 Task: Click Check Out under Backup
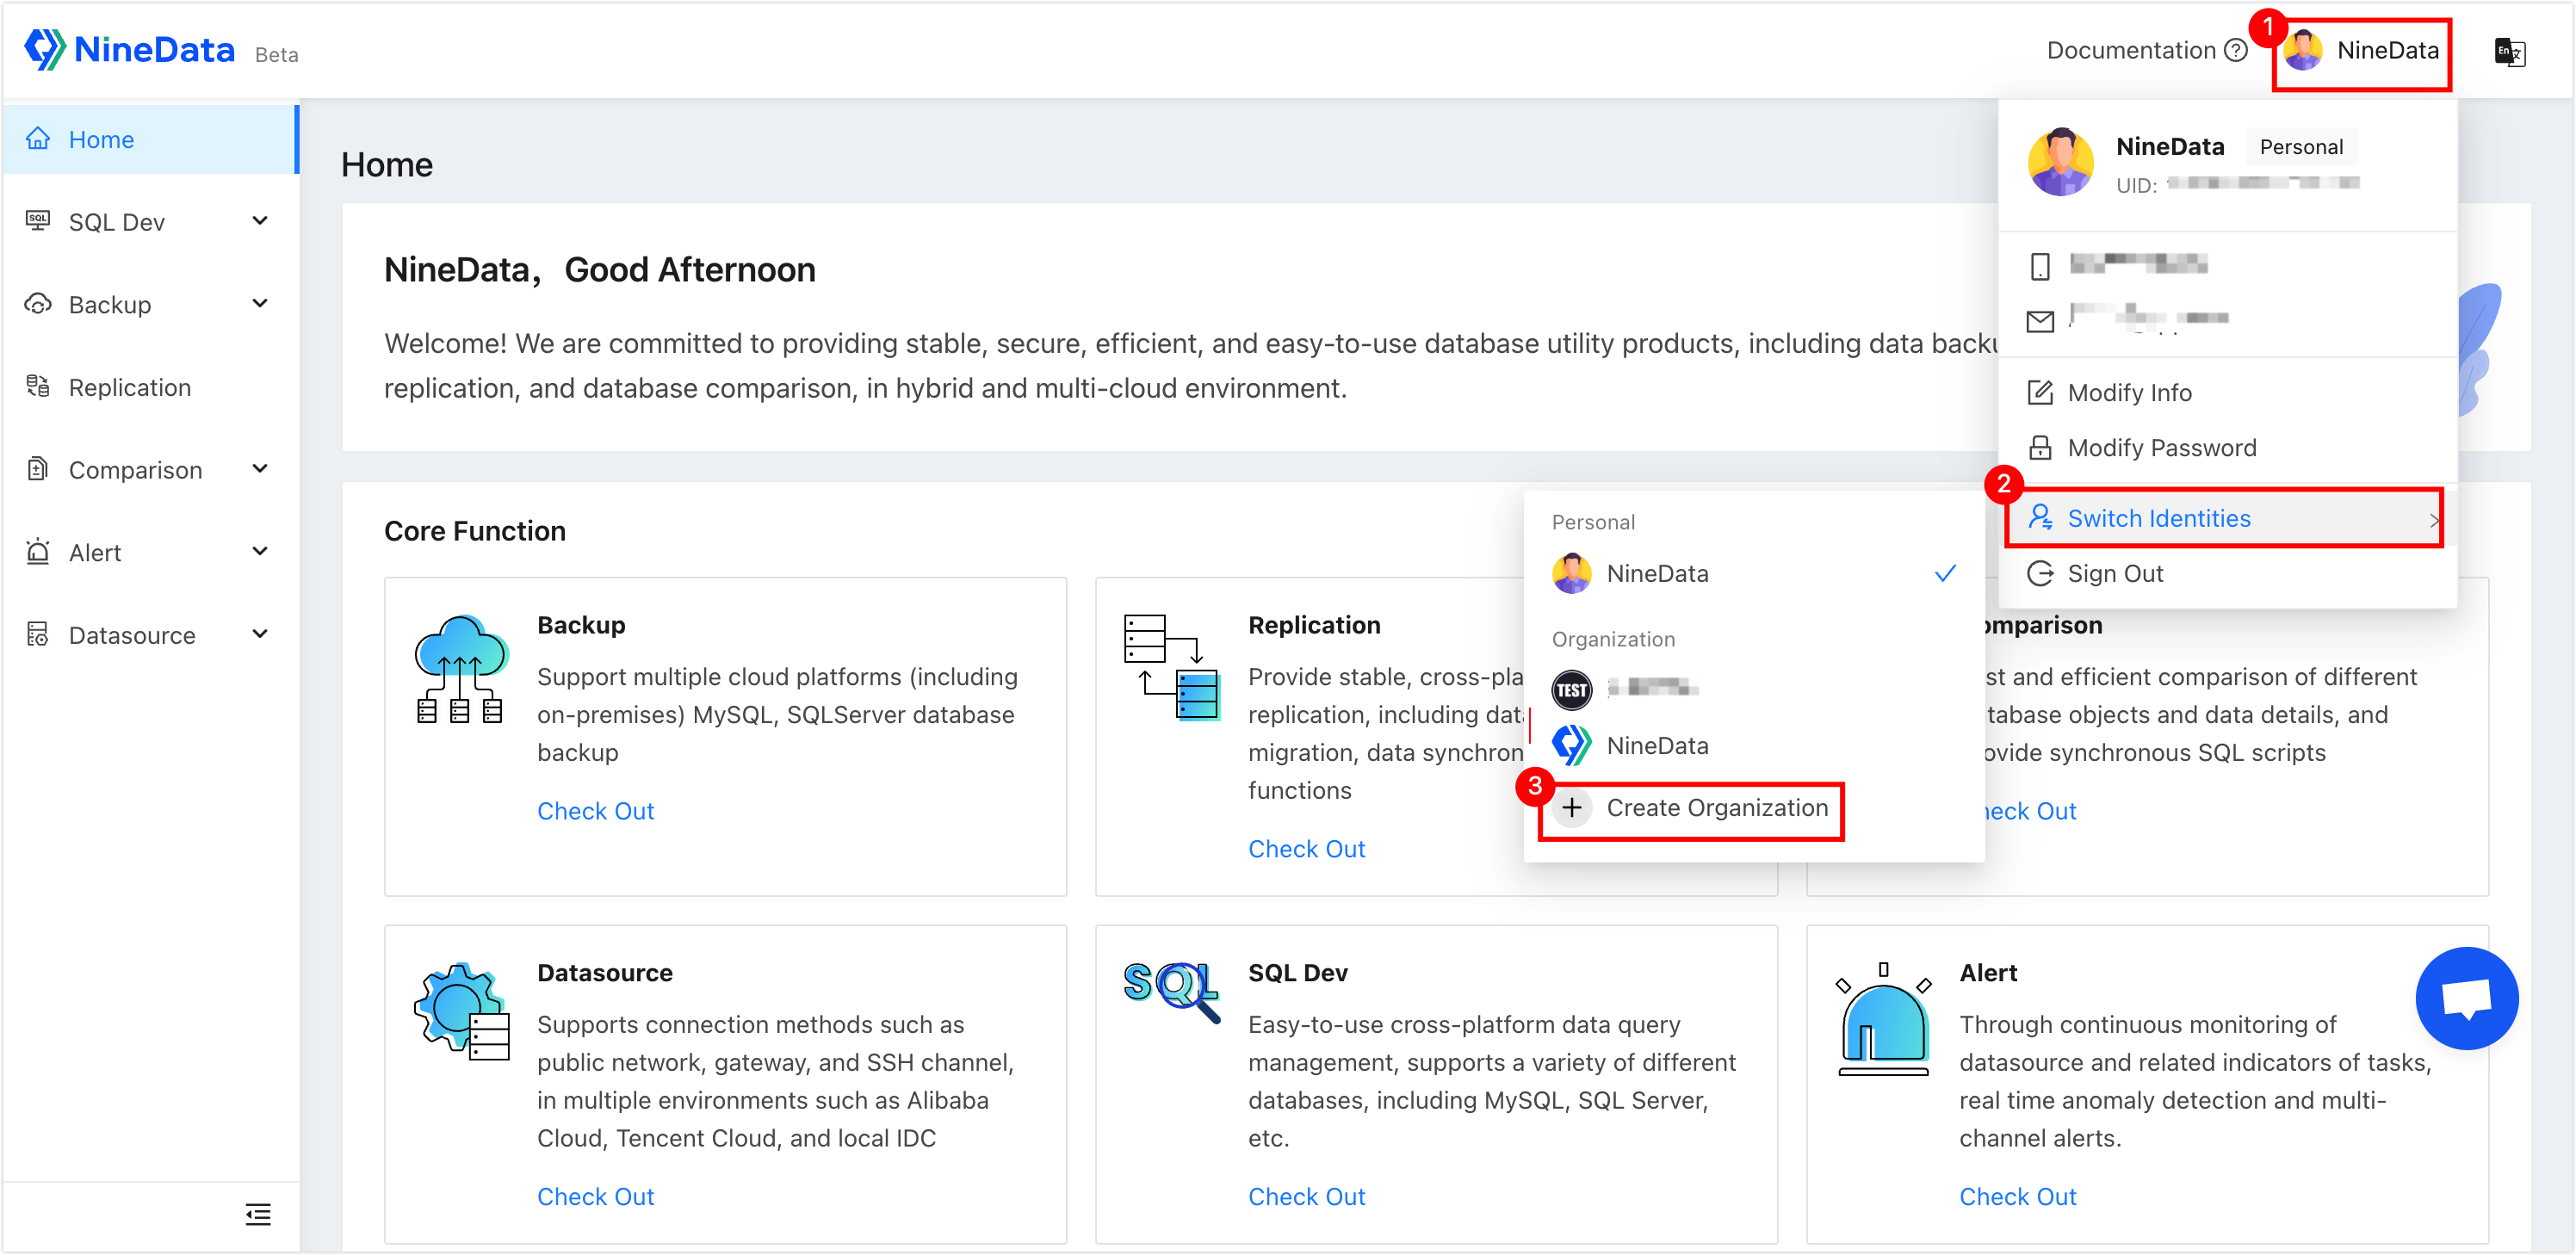point(596,811)
